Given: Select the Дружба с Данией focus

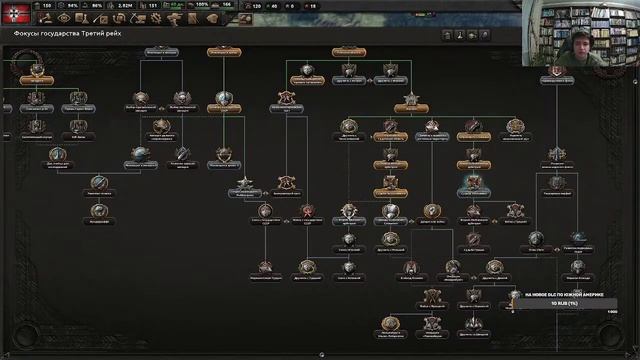Looking at the screenshot, I should click(x=494, y=272).
